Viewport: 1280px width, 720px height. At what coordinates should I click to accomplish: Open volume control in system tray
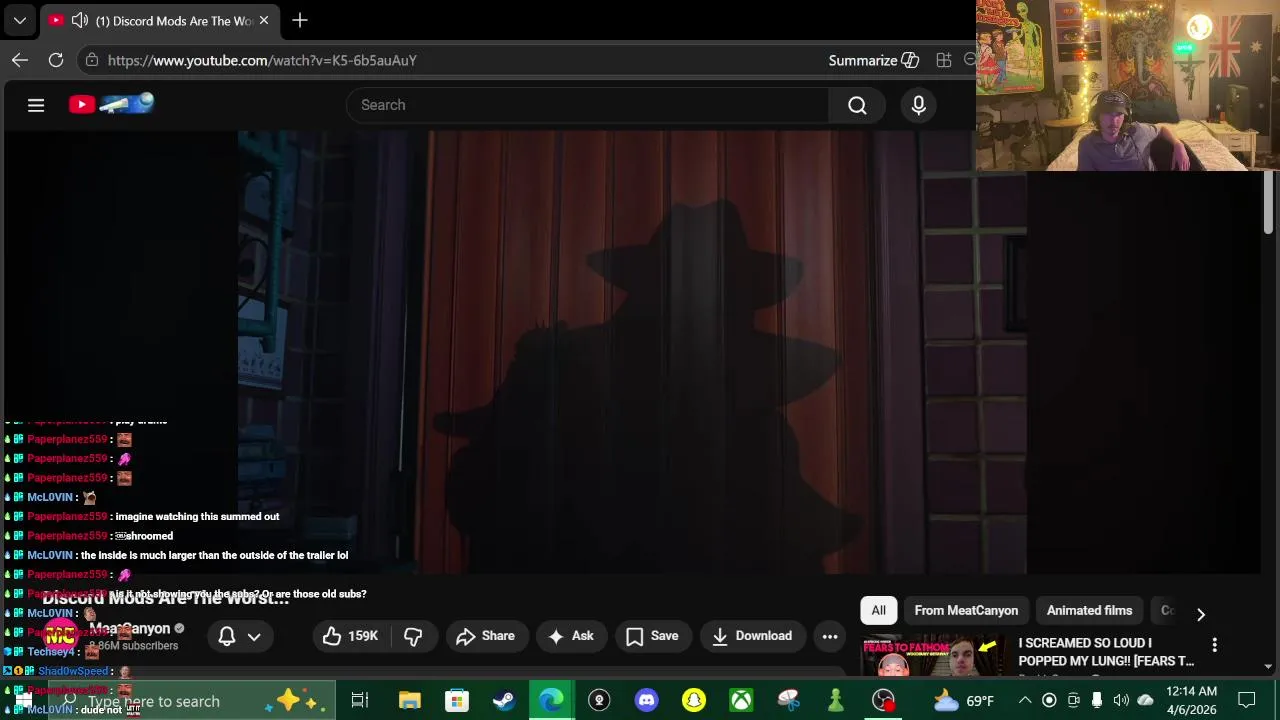pos(1121,701)
